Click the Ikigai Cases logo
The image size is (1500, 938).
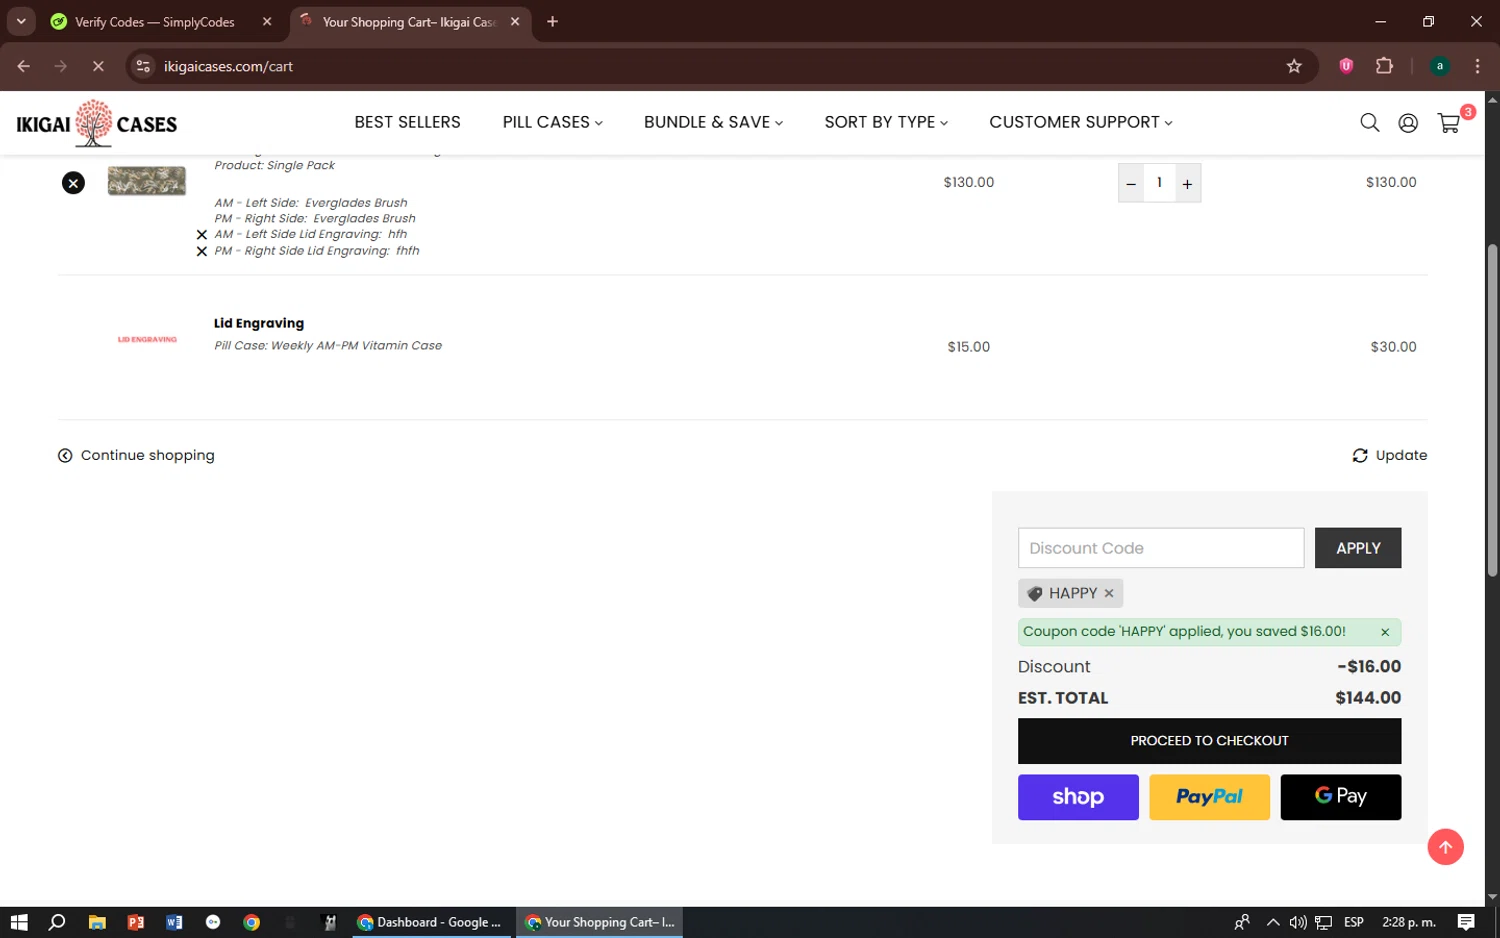[x=97, y=123]
